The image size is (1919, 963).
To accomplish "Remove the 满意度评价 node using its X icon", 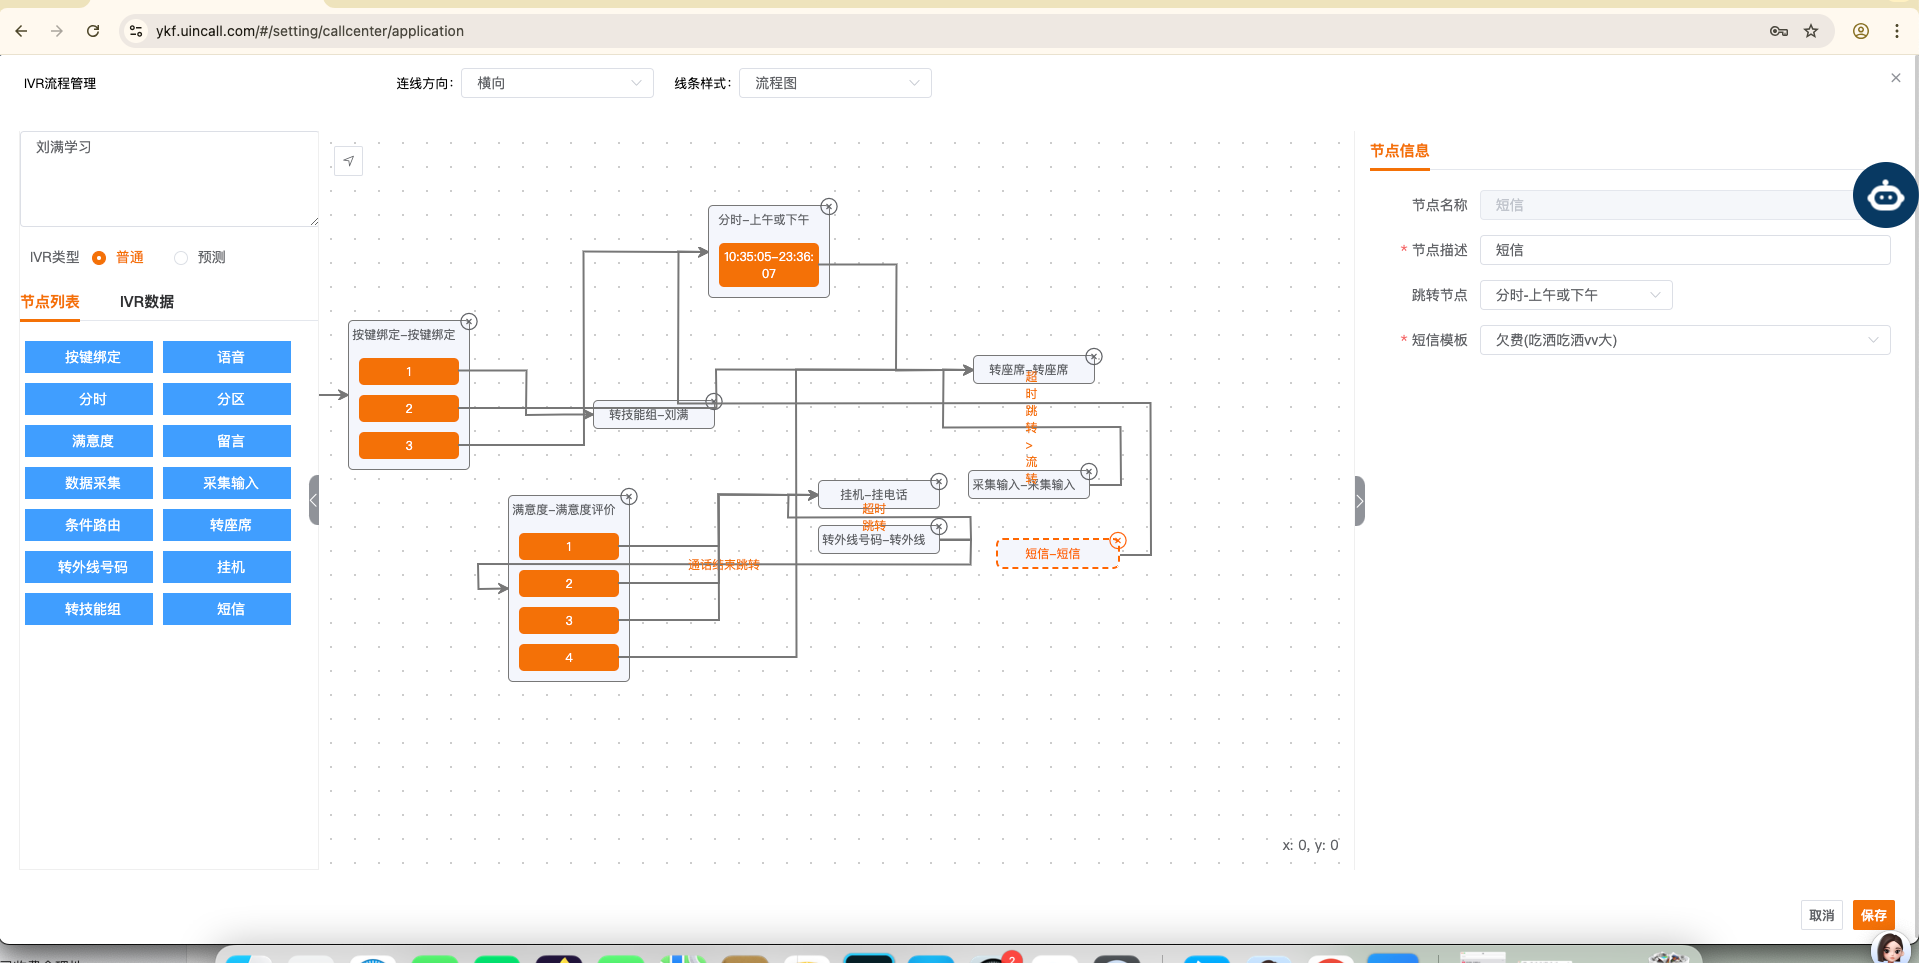I will click(629, 497).
